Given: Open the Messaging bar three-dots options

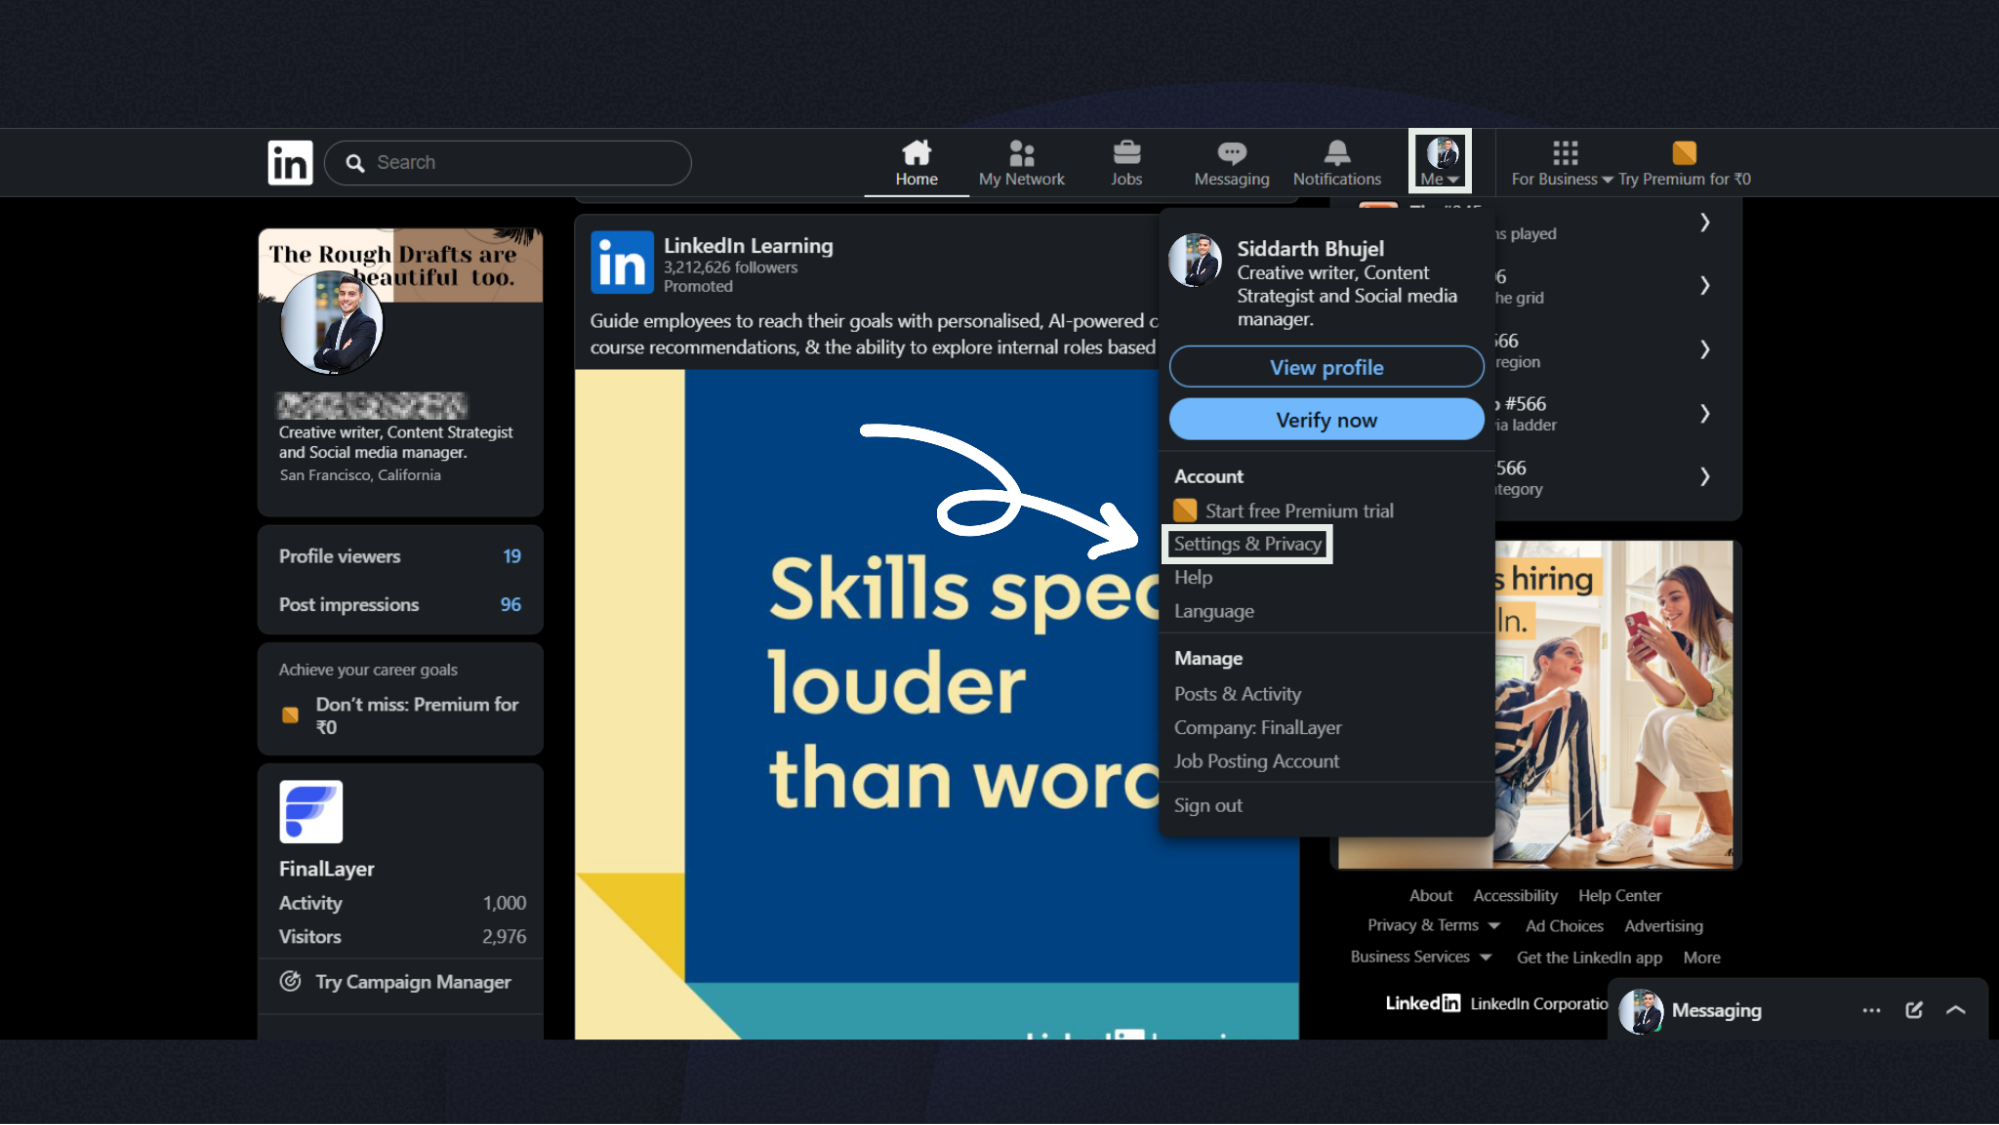Looking at the screenshot, I should tap(1871, 1010).
